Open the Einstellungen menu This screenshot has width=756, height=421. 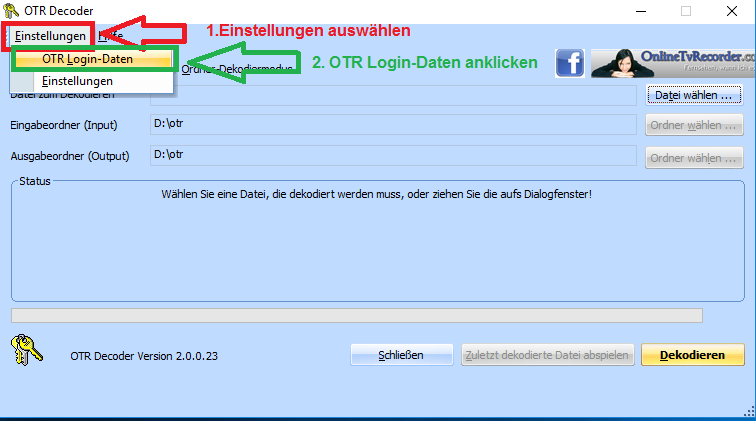click(x=50, y=36)
